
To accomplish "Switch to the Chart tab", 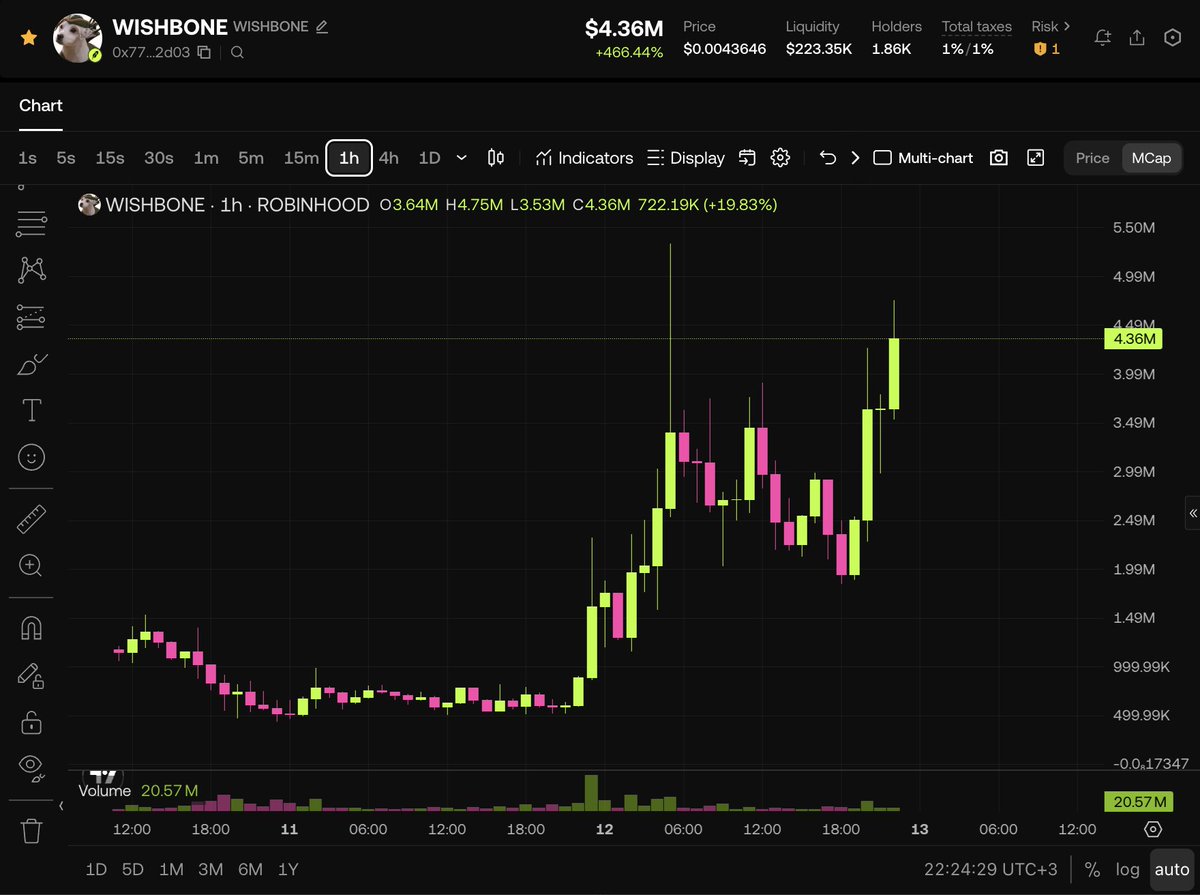I will [41, 106].
